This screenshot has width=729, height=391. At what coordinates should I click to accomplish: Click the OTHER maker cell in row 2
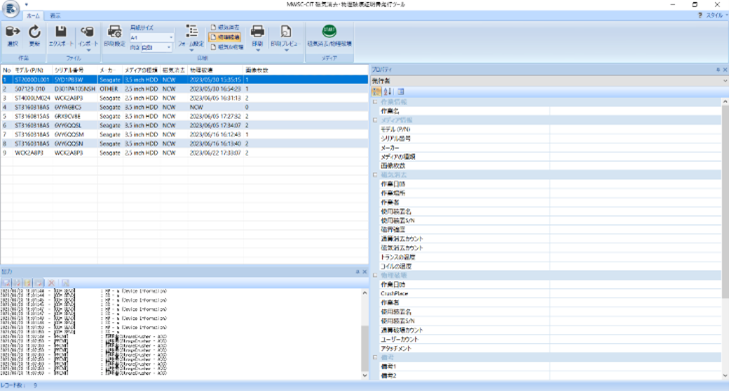click(x=109, y=89)
